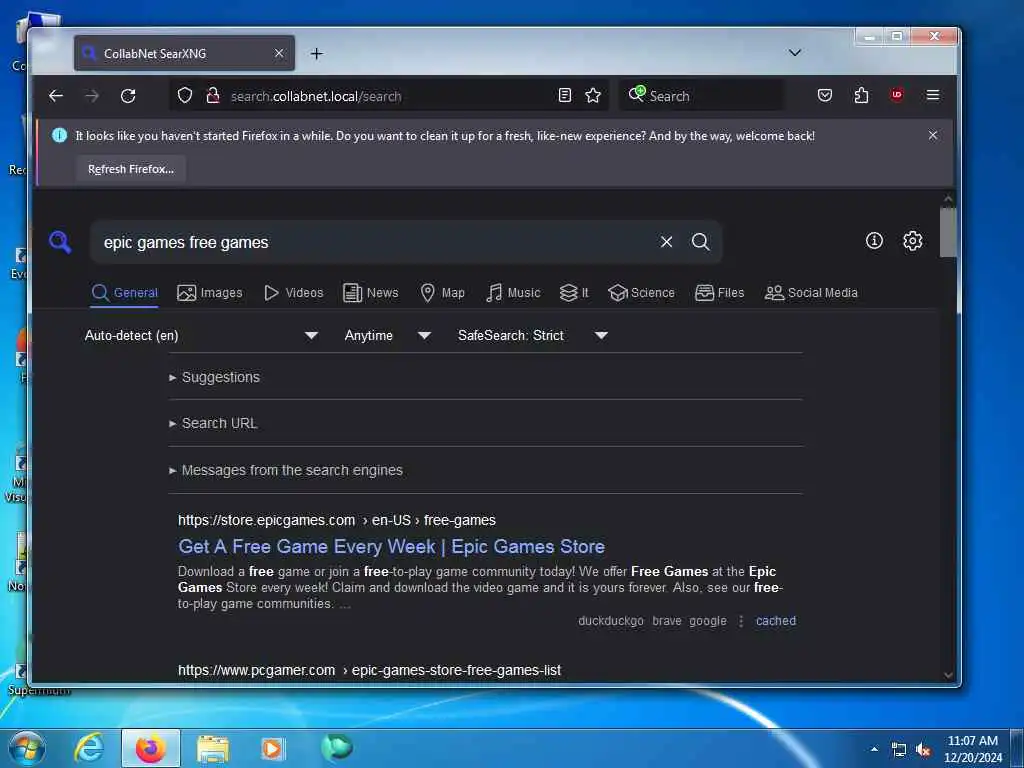This screenshot has height=768, width=1024.
Task: Open the tracking protection shield icon
Action: 185,95
